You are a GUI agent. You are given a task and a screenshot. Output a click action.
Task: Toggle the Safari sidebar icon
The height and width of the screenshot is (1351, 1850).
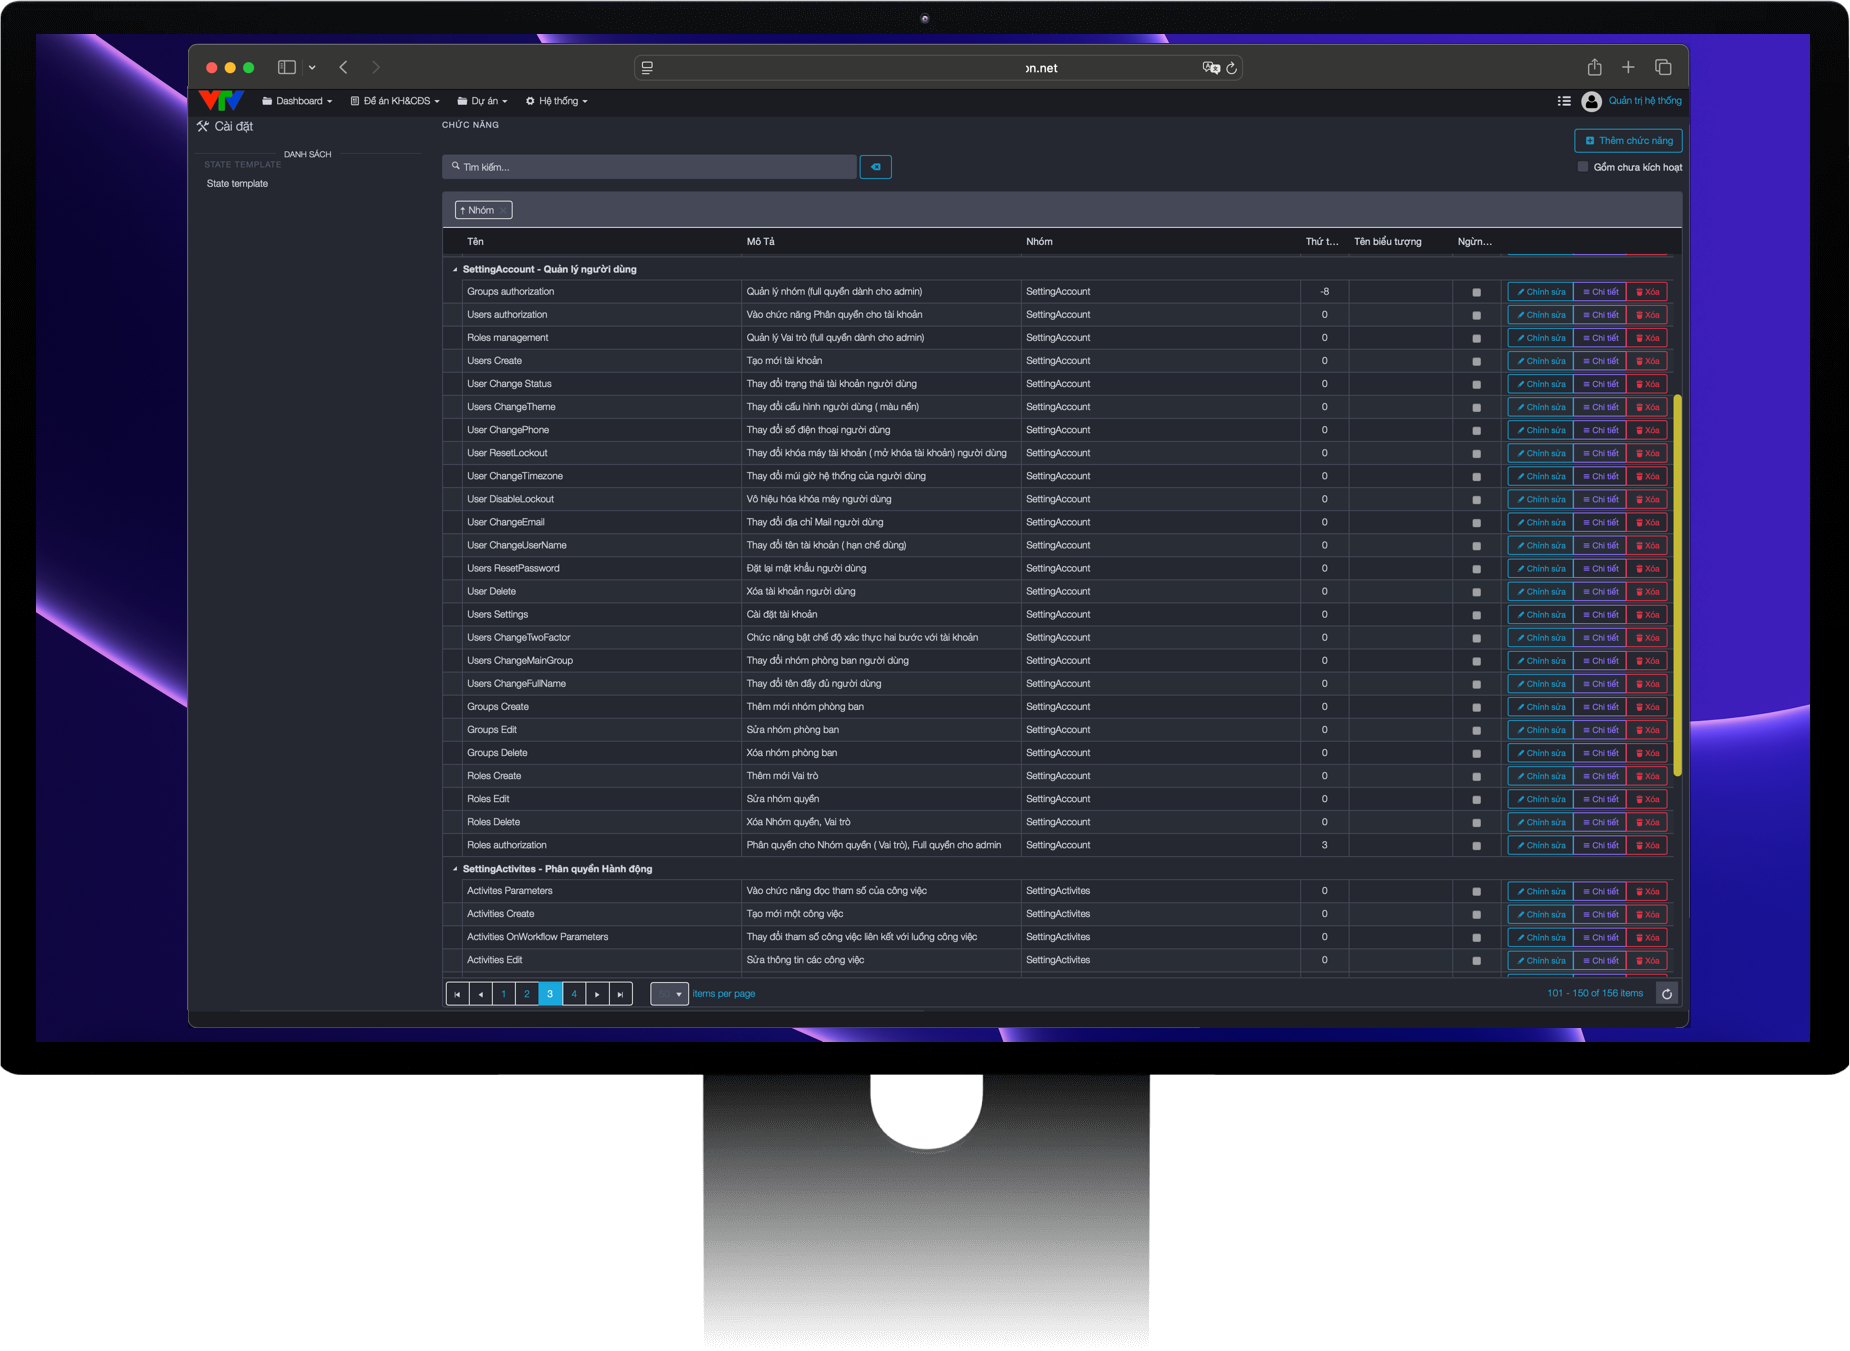pyautogui.click(x=287, y=67)
